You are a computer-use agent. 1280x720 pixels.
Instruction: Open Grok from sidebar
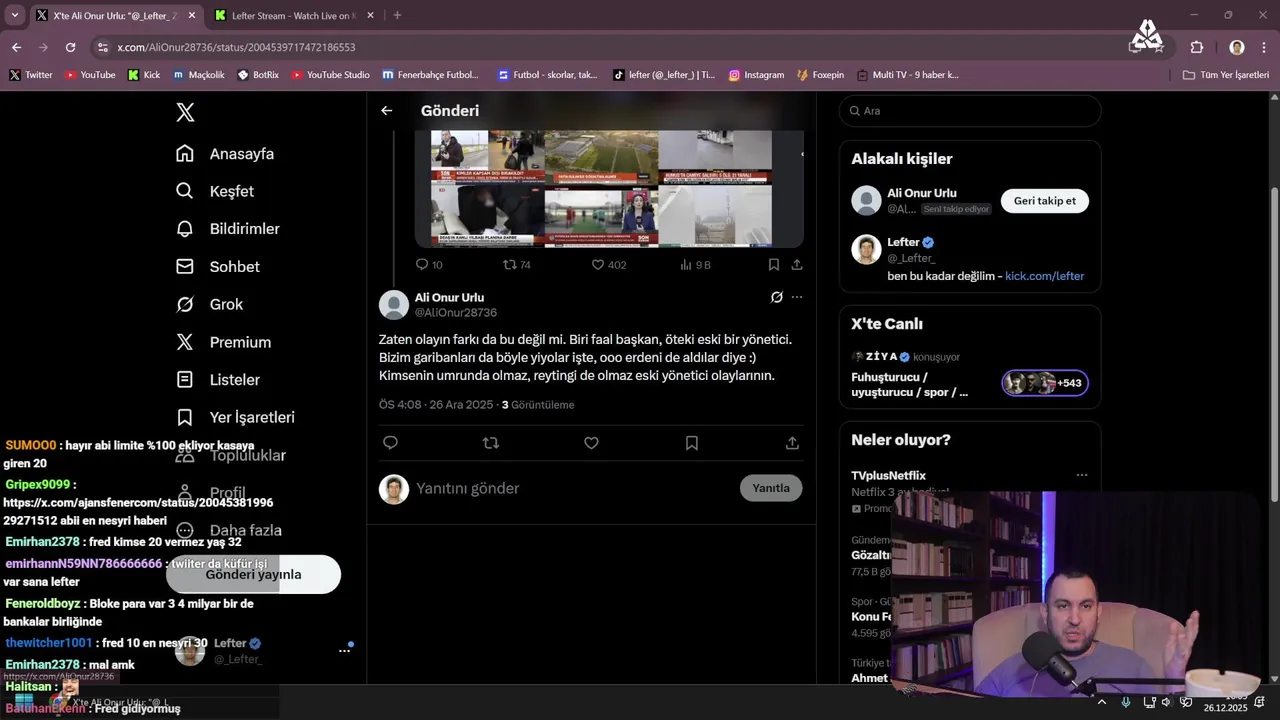click(209, 304)
